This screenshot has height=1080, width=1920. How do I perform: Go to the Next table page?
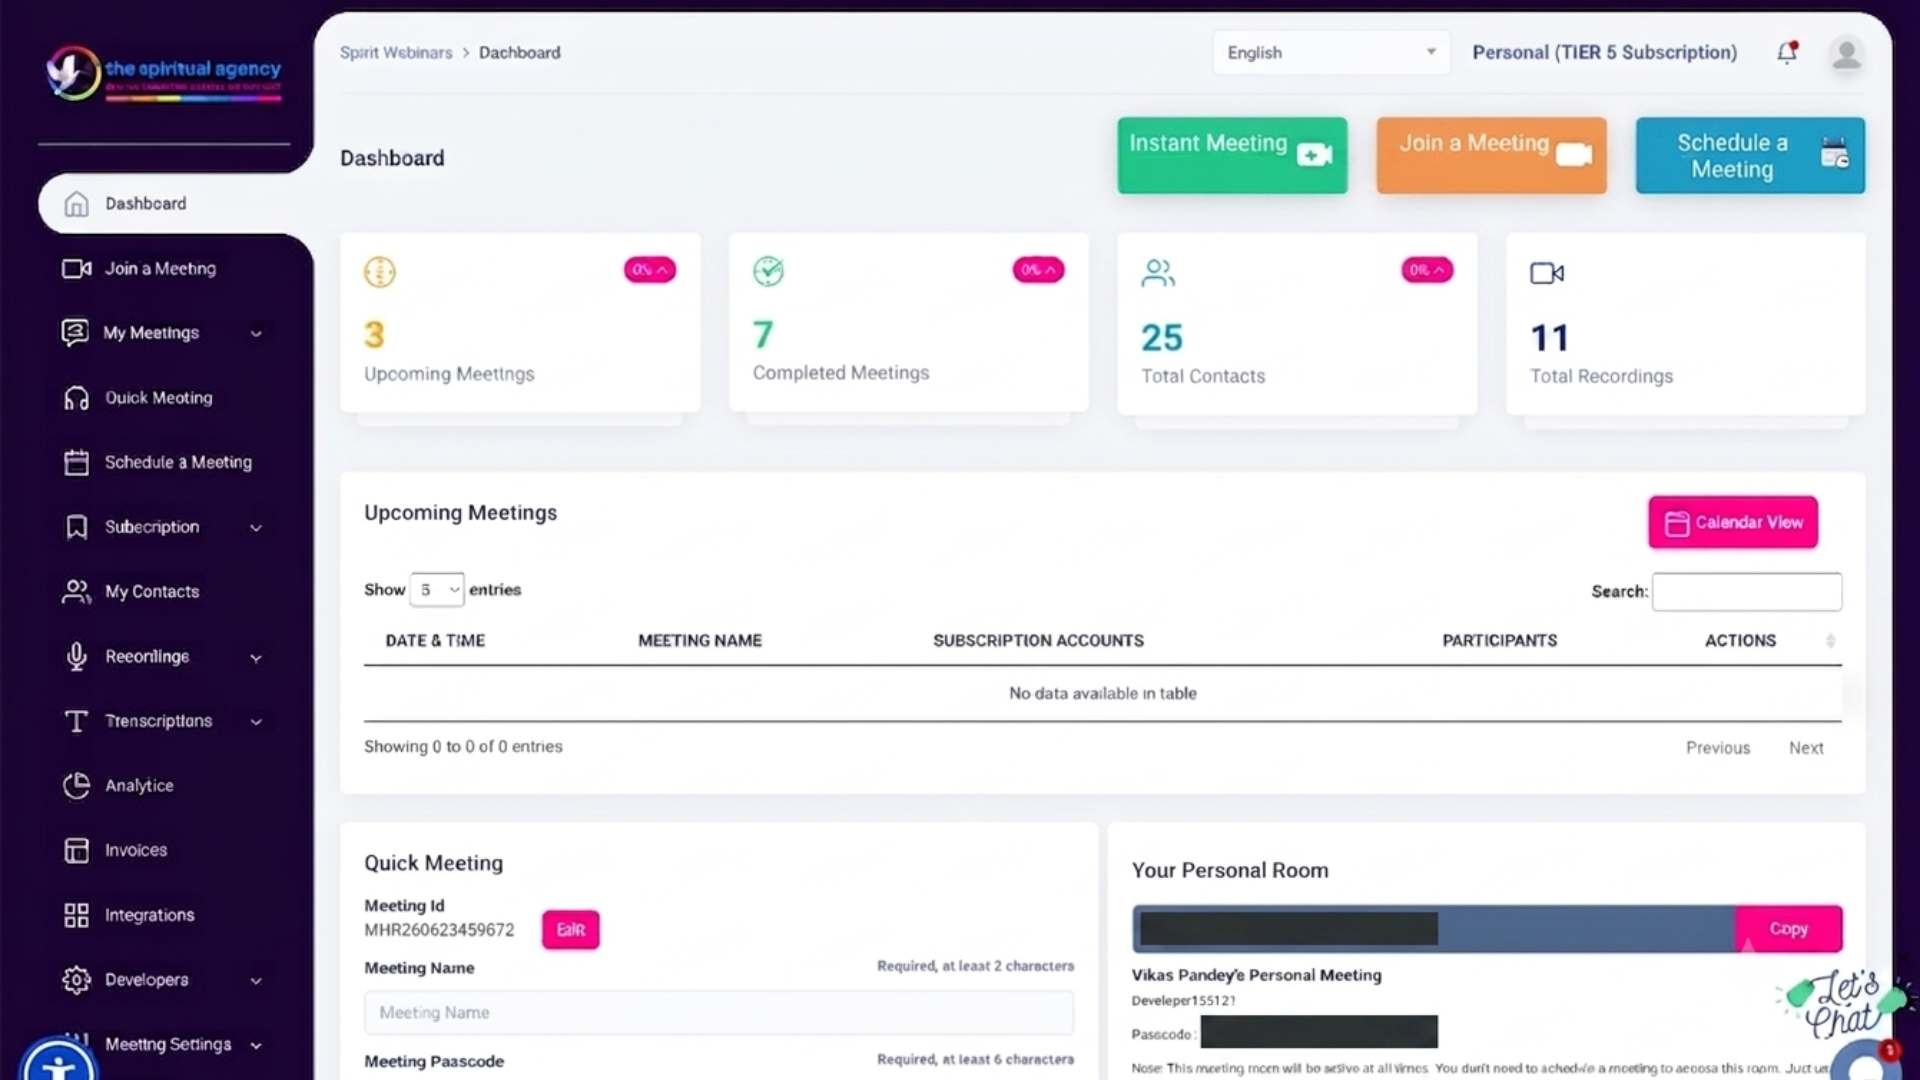pyautogui.click(x=1806, y=748)
